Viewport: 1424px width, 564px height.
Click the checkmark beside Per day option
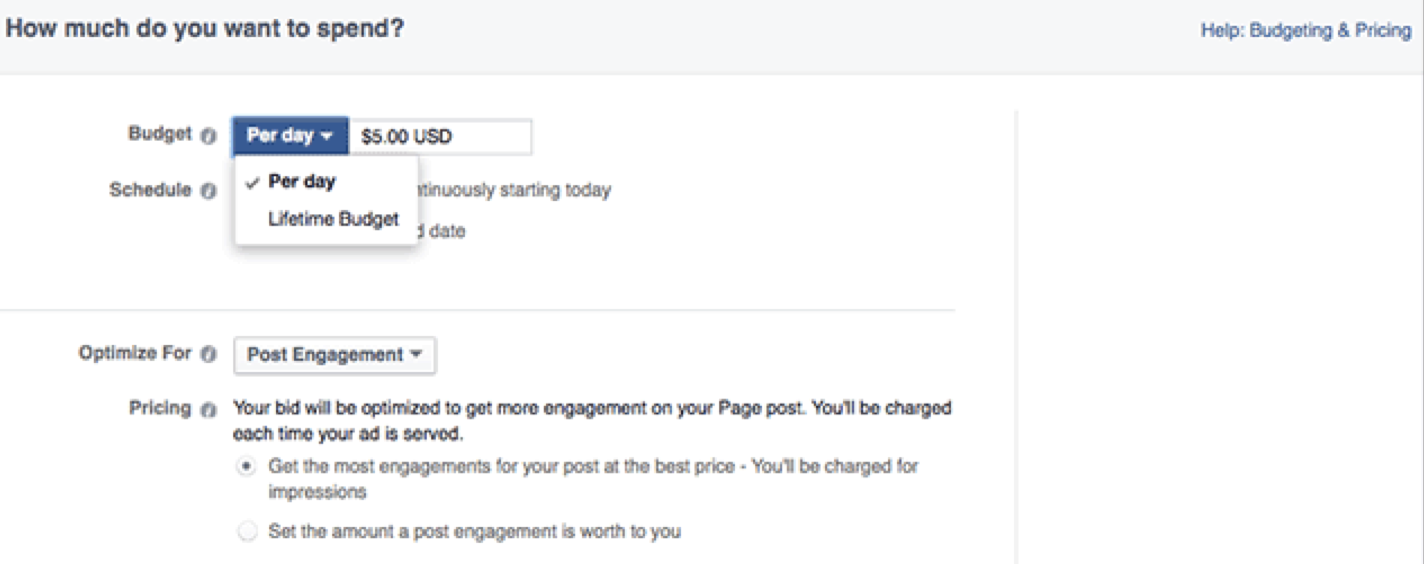pos(254,182)
